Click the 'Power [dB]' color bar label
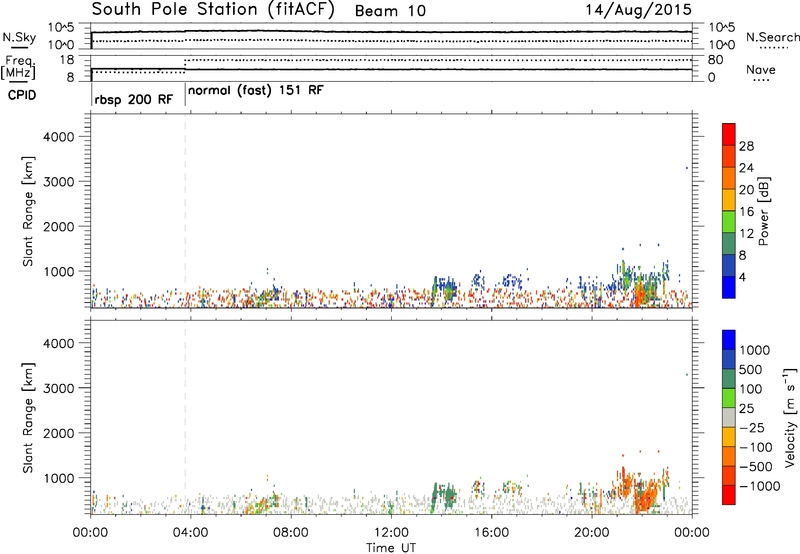 (x=763, y=211)
